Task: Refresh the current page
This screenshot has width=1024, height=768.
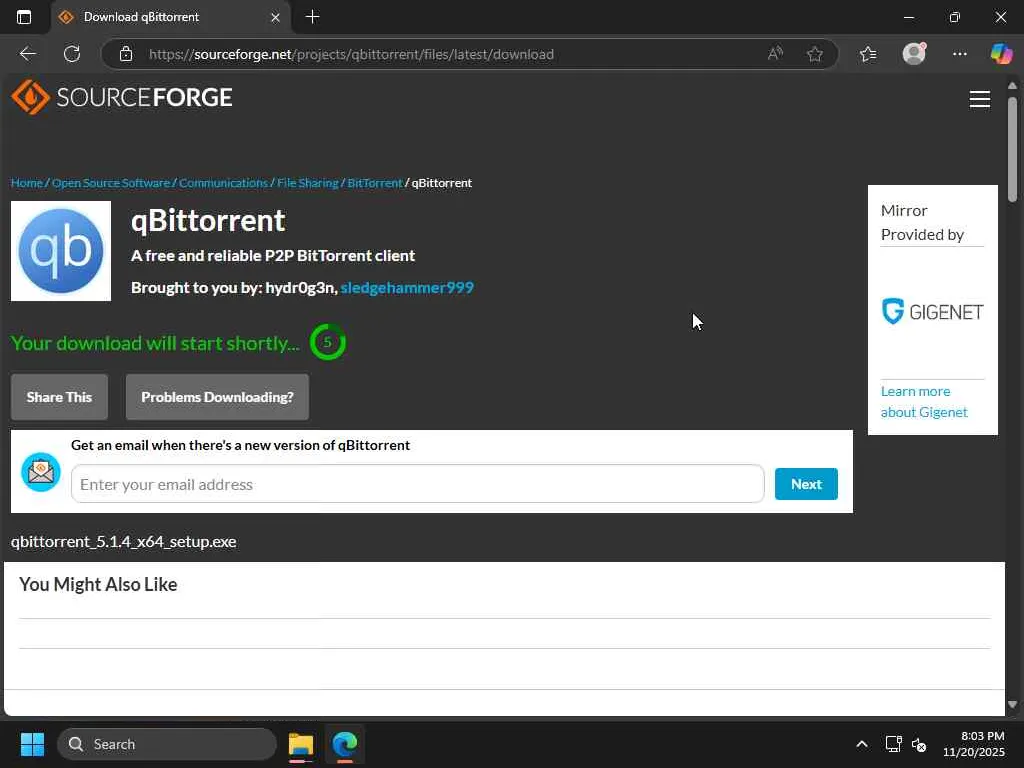Action: pos(72,54)
